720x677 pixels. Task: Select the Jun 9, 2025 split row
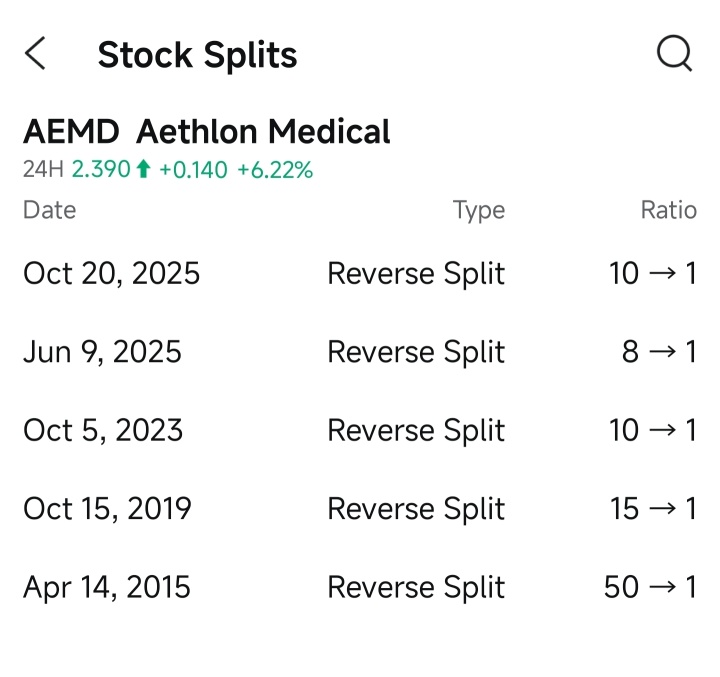pos(360,352)
